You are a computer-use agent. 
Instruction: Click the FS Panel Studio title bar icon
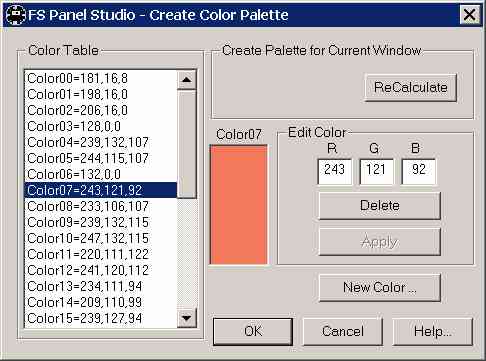[16, 15]
